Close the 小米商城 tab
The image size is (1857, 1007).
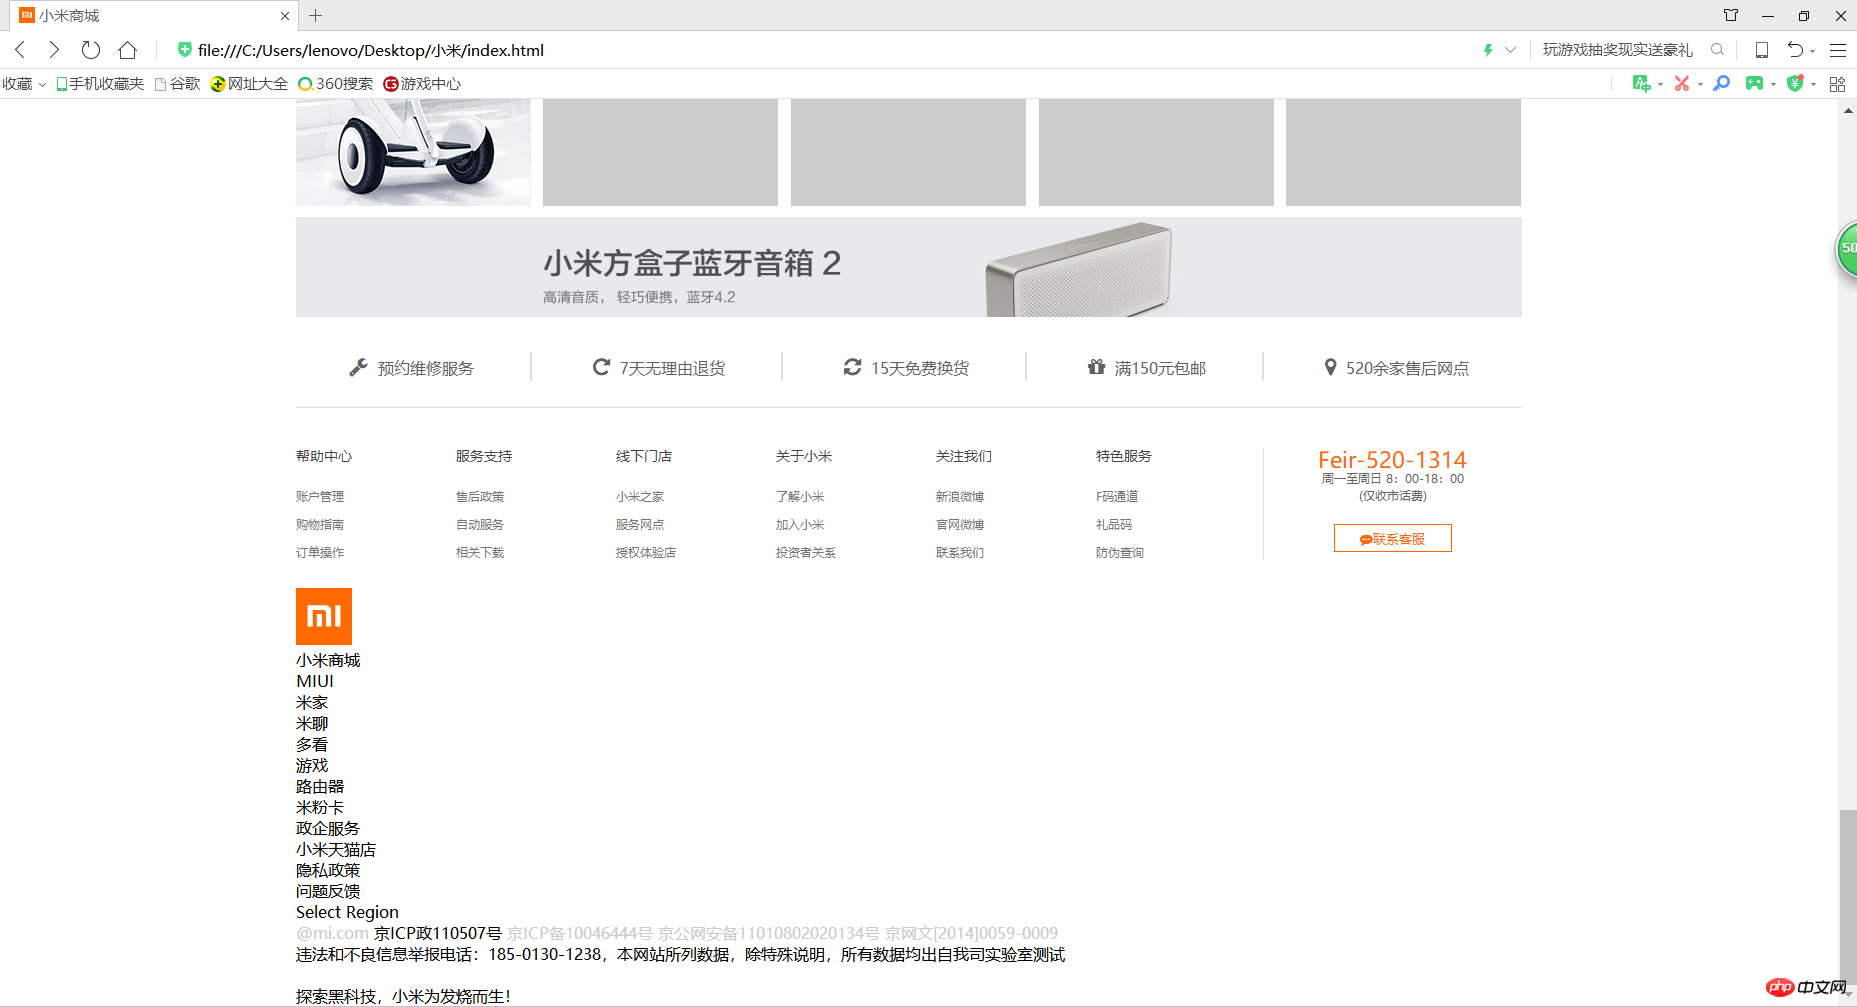[285, 16]
